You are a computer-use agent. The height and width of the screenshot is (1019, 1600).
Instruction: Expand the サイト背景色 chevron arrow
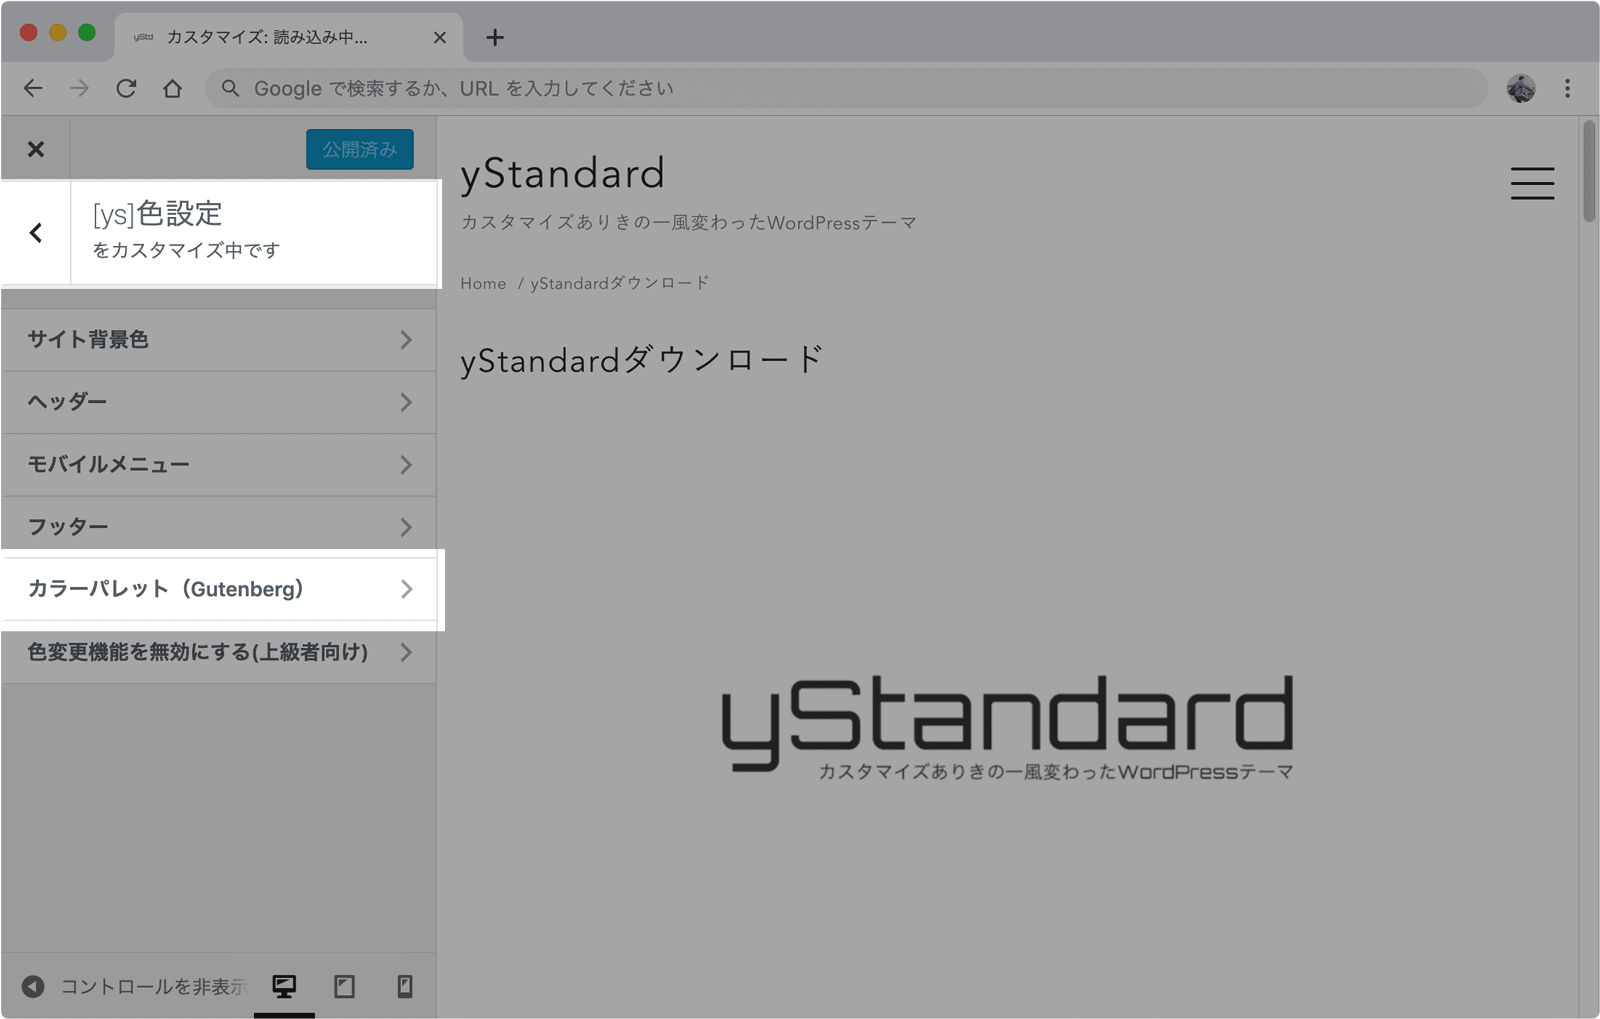[406, 340]
